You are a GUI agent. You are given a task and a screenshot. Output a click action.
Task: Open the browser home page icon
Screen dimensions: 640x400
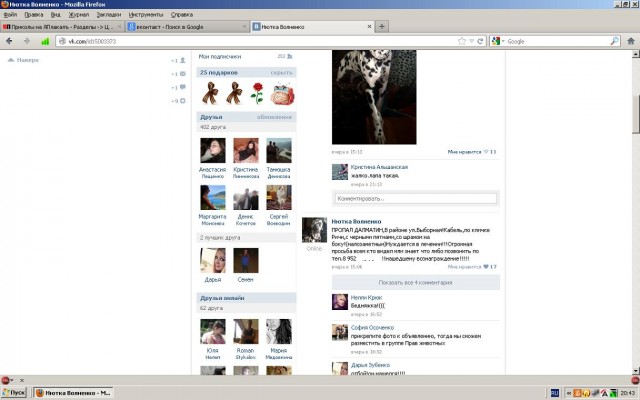631,41
